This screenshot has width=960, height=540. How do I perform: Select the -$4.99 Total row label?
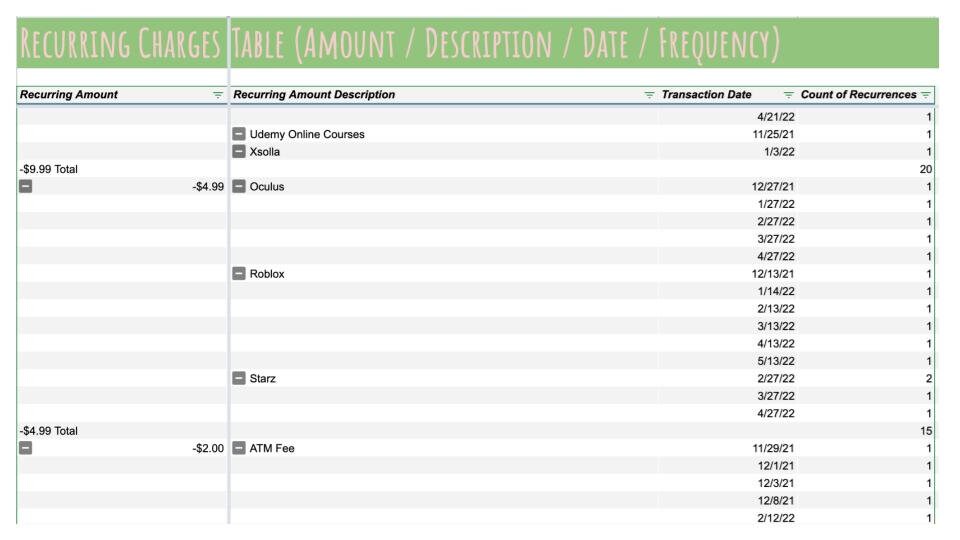click(x=48, y=431)
